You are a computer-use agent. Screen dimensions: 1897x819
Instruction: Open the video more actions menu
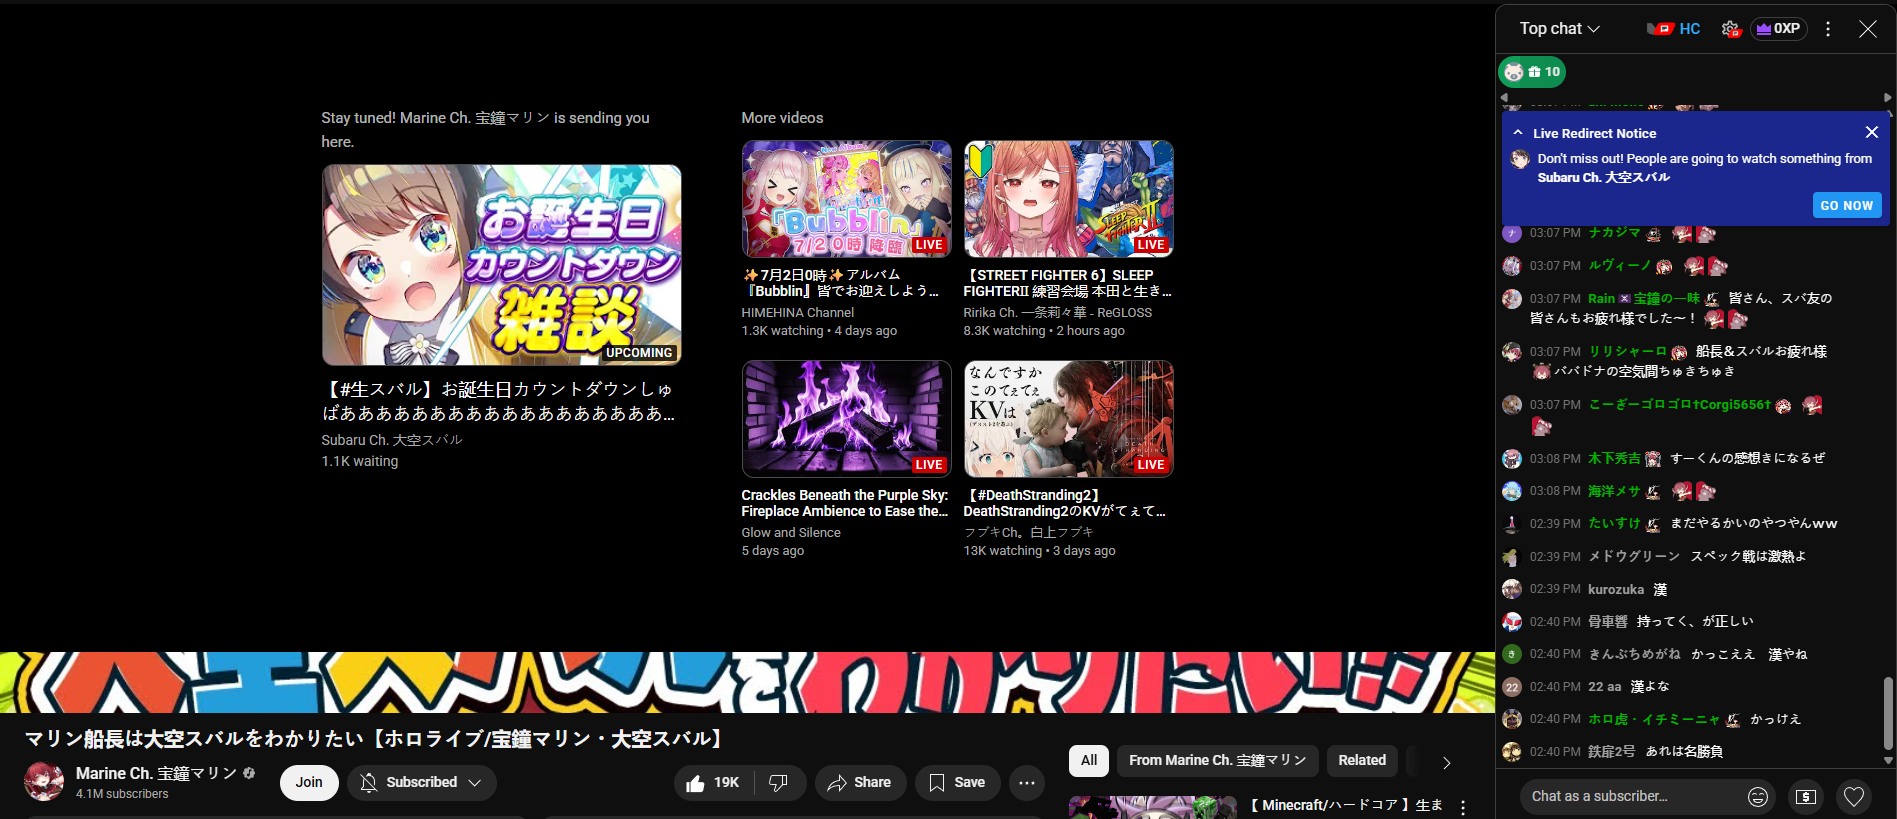pos(1027,783)
